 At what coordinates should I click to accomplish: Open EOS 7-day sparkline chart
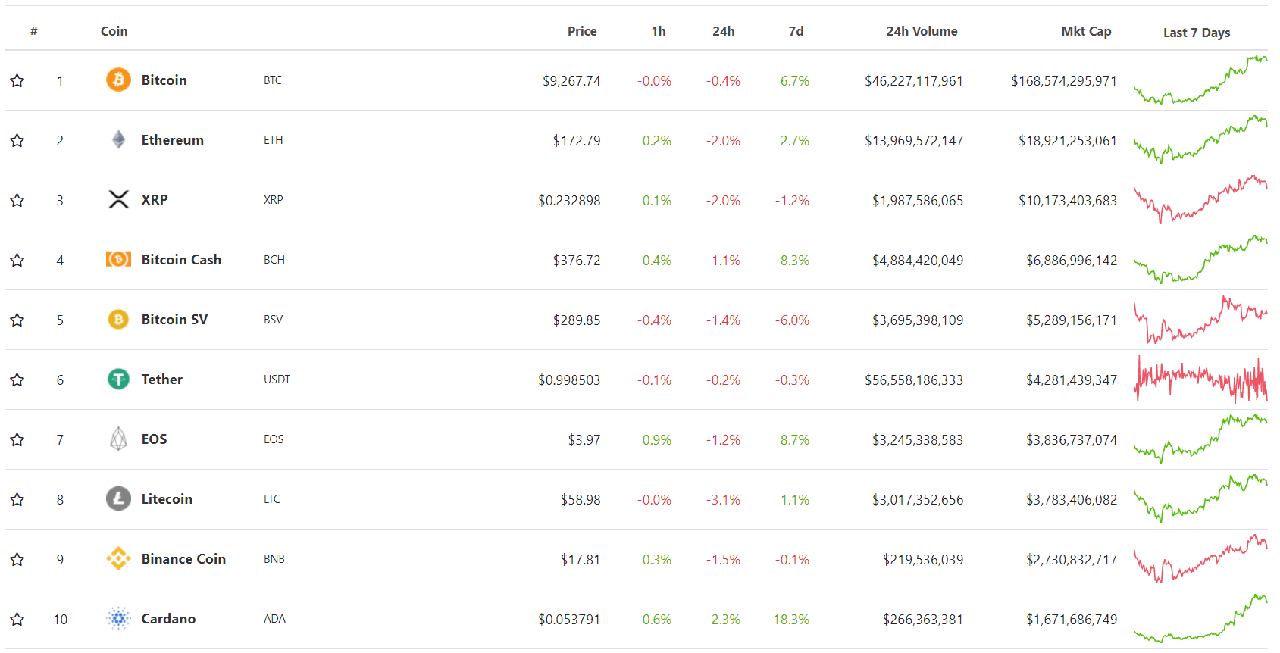click(x=1200, y=439)
